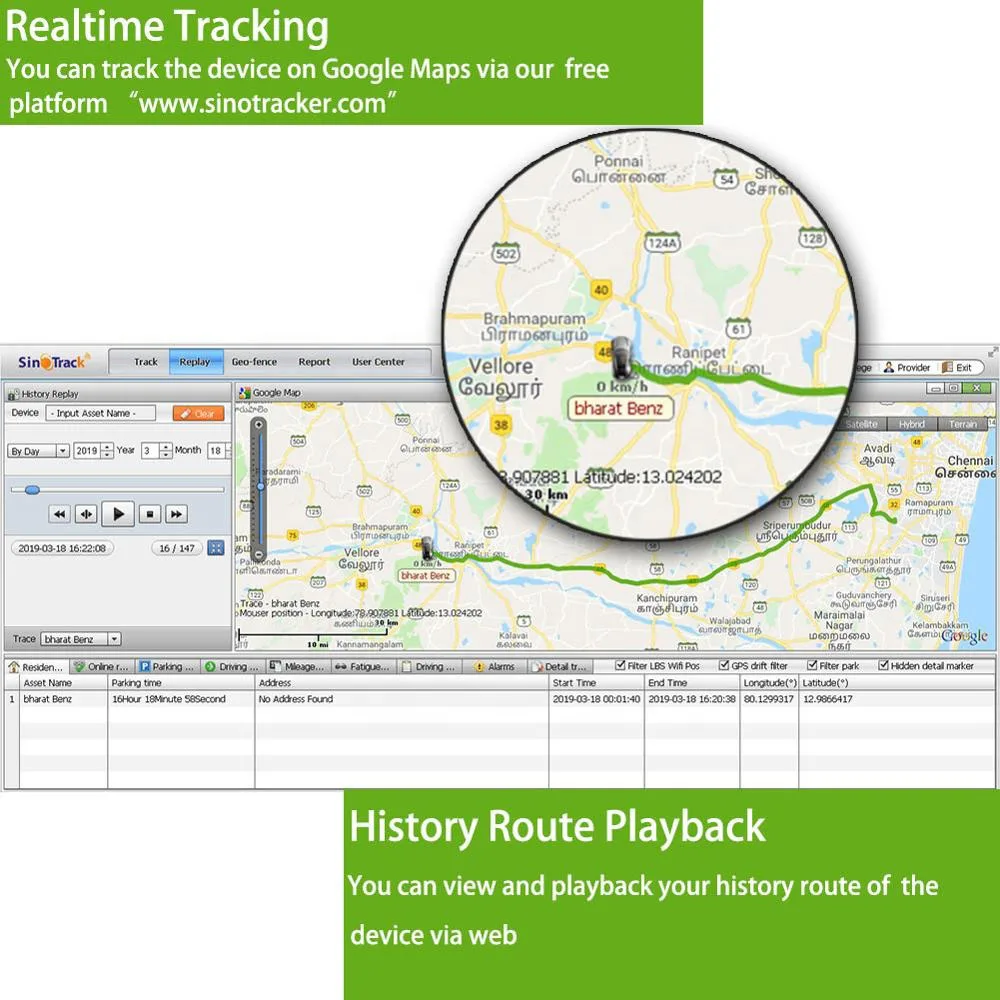Click the play button in History Replay
The width and height of the screenshot is (1000, 1000).
pyautogui.click(x=118, y=514)
